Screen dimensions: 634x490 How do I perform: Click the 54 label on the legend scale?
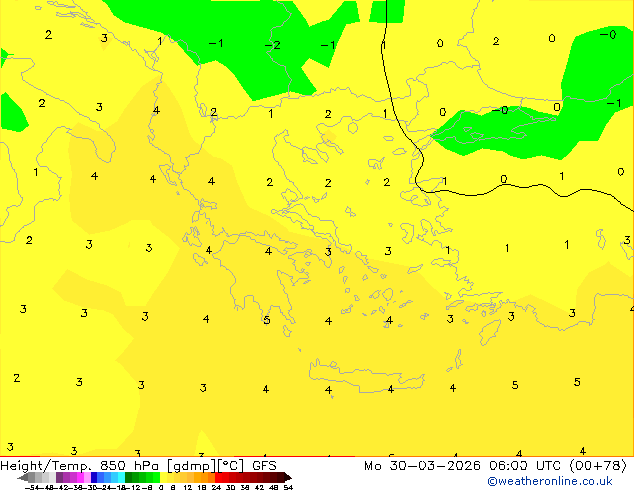(x=288, y=487)
